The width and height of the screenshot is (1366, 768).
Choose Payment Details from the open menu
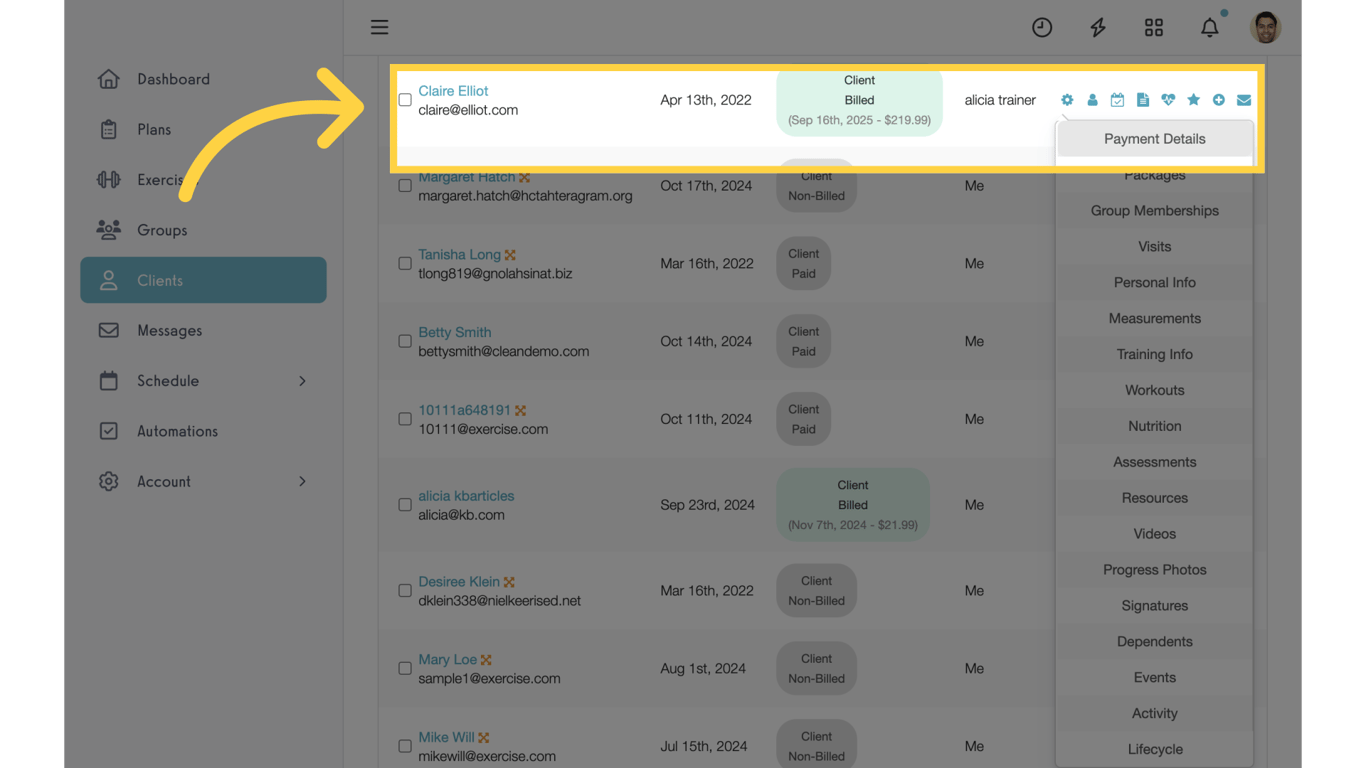point(1154,138)
